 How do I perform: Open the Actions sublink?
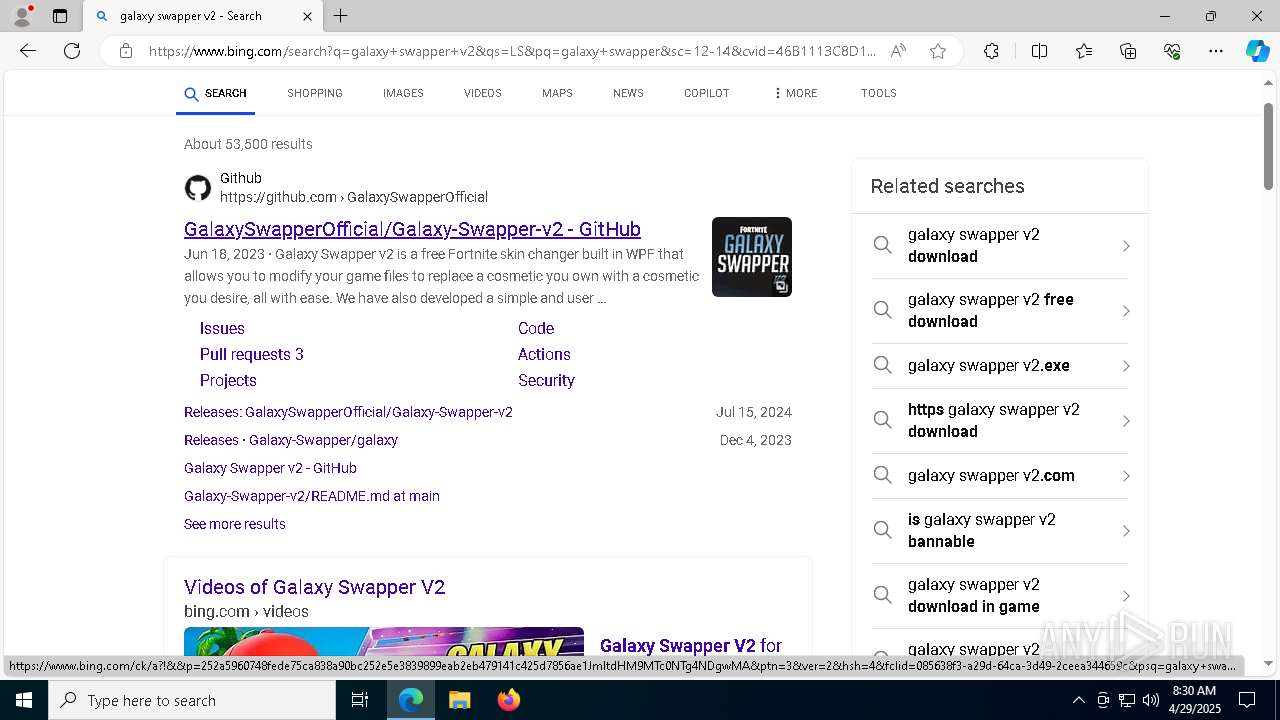tap(544, 354)
